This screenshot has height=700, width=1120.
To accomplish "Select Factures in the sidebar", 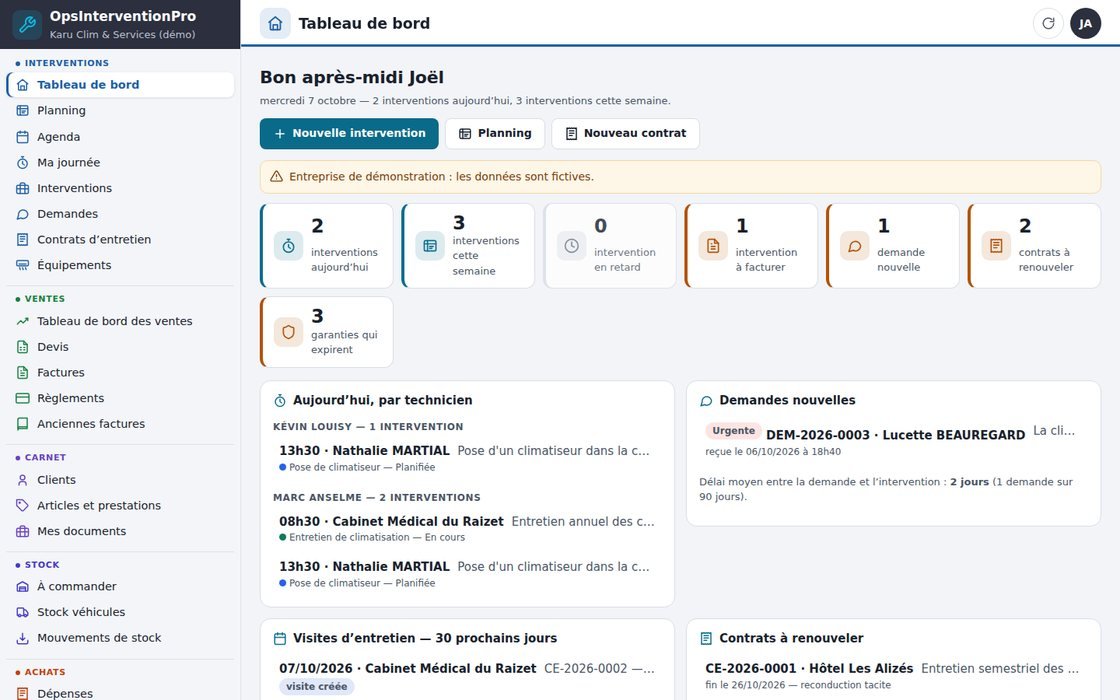I will (121, 372).
